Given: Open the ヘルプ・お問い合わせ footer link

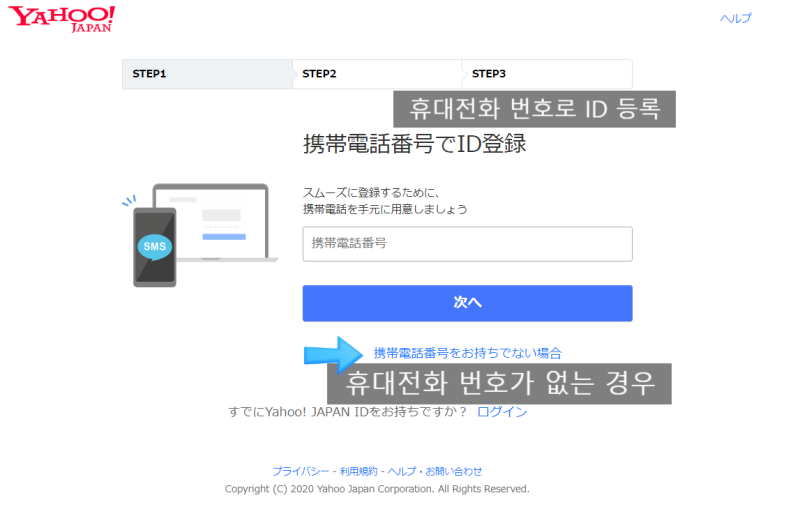Looking at the screenshot, I should (x=435, y=471).
